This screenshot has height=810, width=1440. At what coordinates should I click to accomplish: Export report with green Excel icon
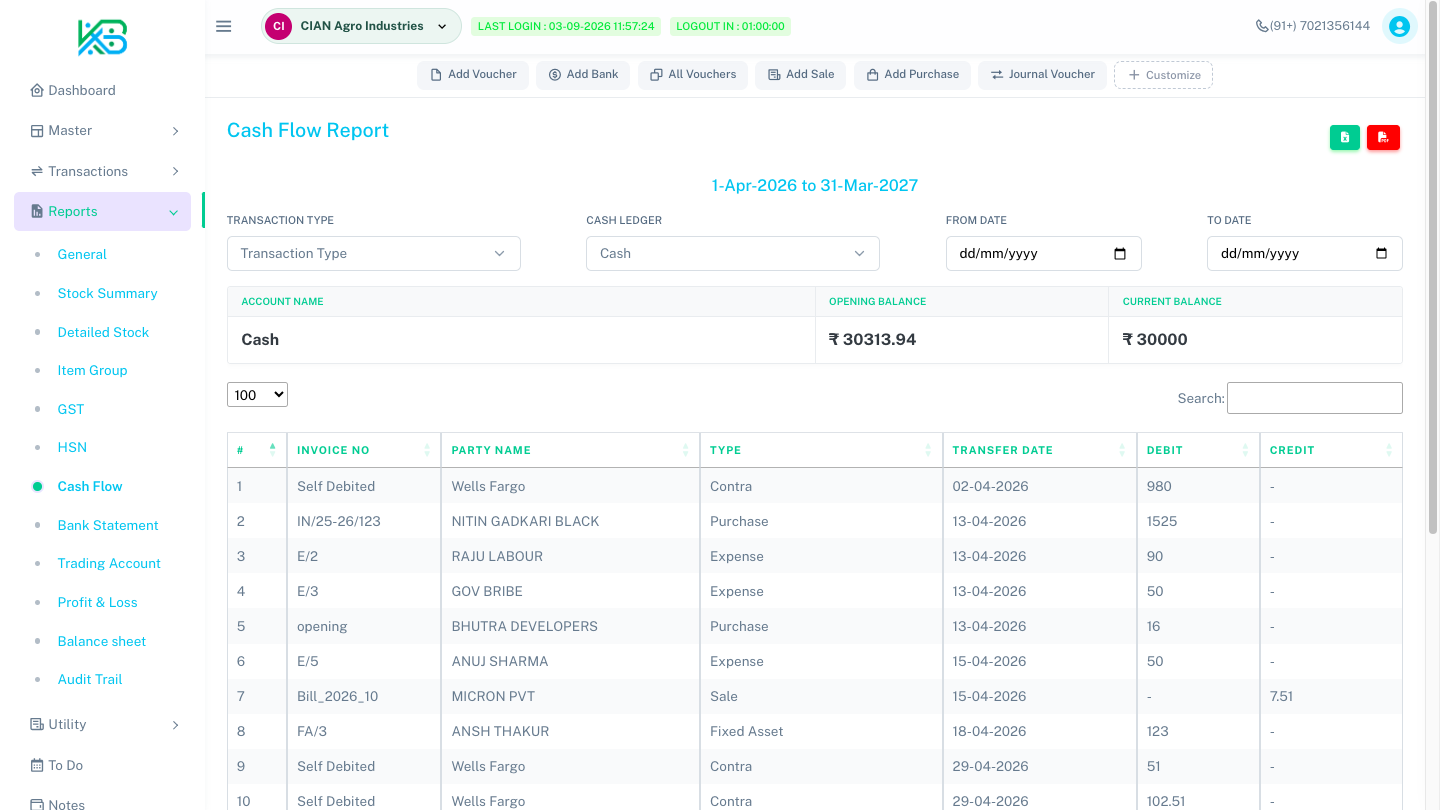pyautogui.click(x=1345, y=138)
